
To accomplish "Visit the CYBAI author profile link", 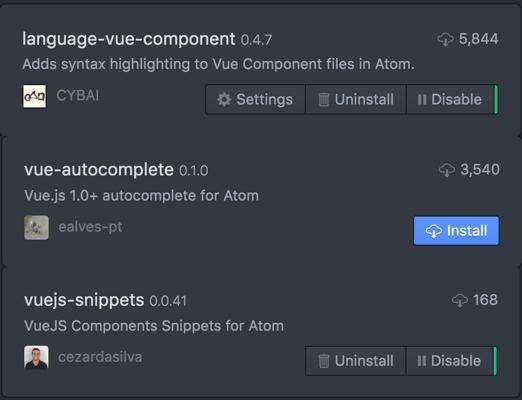I will (x=78, y=96).
